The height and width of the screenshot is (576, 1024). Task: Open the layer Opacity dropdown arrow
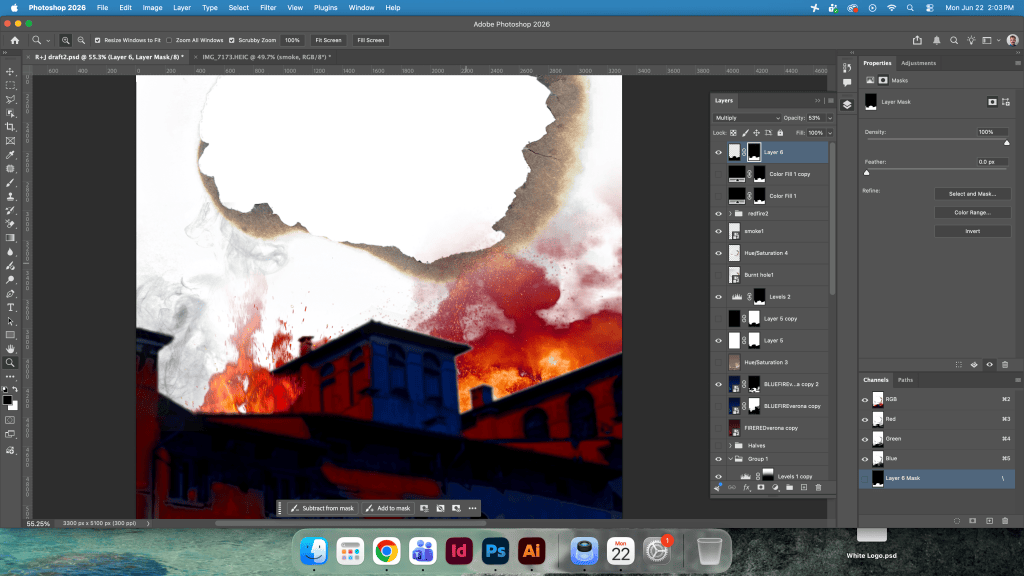pos(829,118)
